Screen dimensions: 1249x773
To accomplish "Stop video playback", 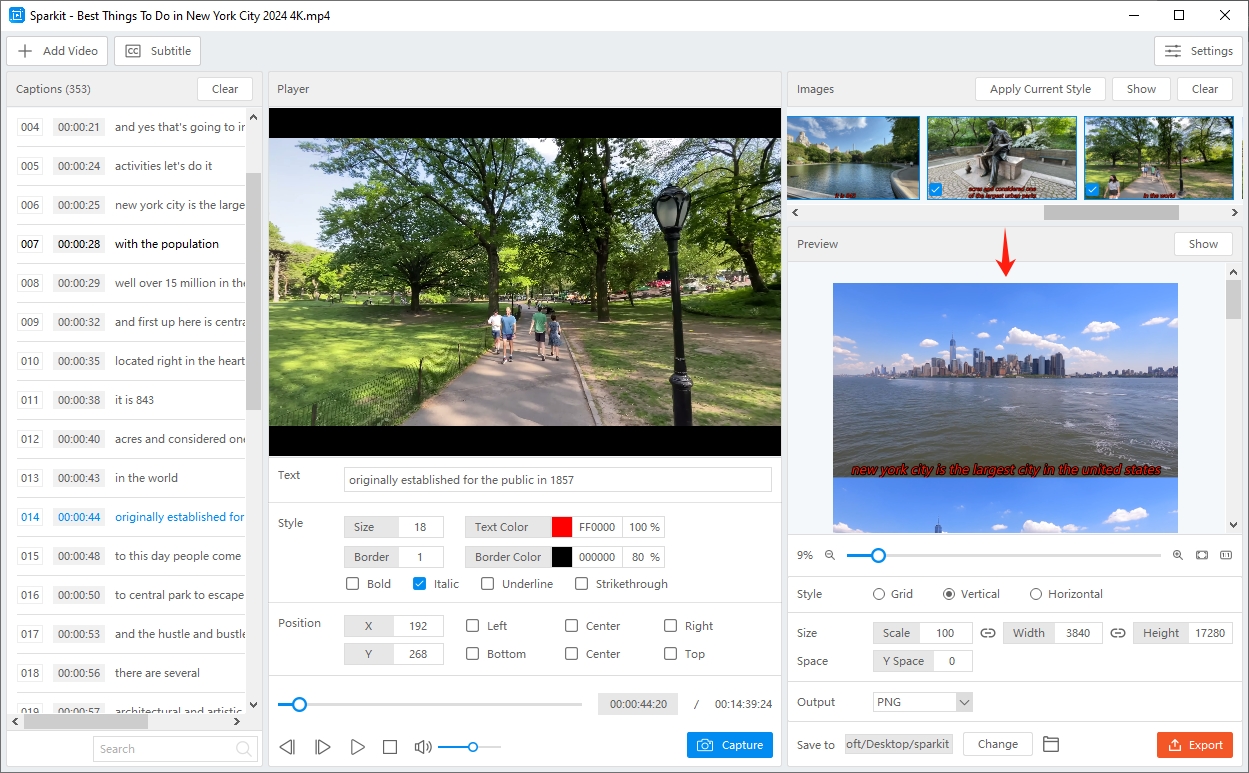I will (x=390, y=746).
